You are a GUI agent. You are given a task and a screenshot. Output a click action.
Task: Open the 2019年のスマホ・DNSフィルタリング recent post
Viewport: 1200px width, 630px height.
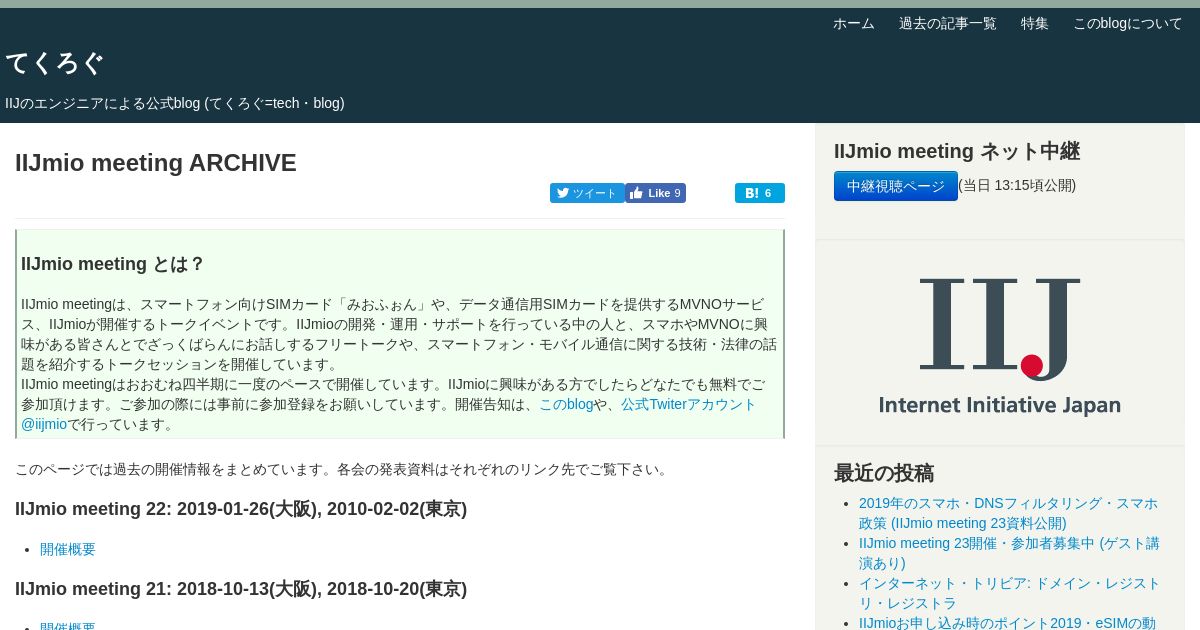coord(1008,513)
